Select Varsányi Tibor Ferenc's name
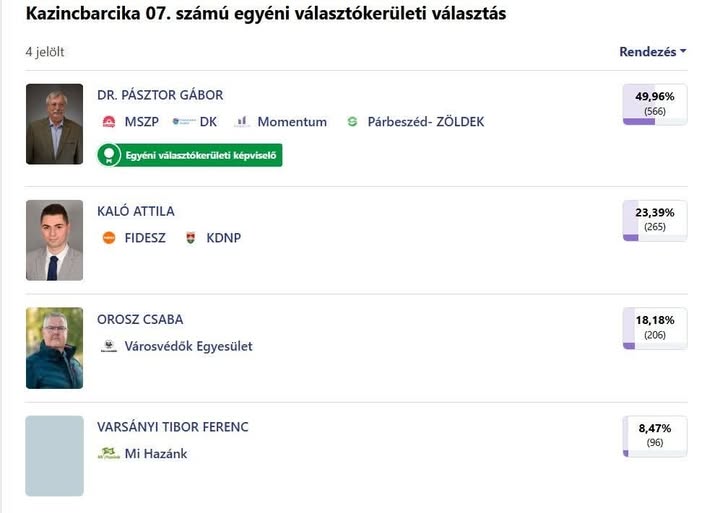This screenshot has height=513, width=720. tap(173, 427)
